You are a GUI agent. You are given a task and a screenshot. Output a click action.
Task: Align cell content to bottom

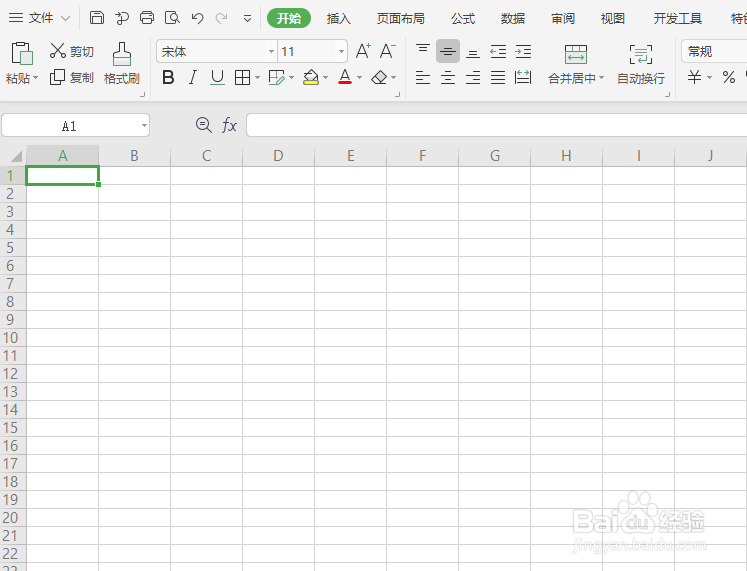[473, 51]
